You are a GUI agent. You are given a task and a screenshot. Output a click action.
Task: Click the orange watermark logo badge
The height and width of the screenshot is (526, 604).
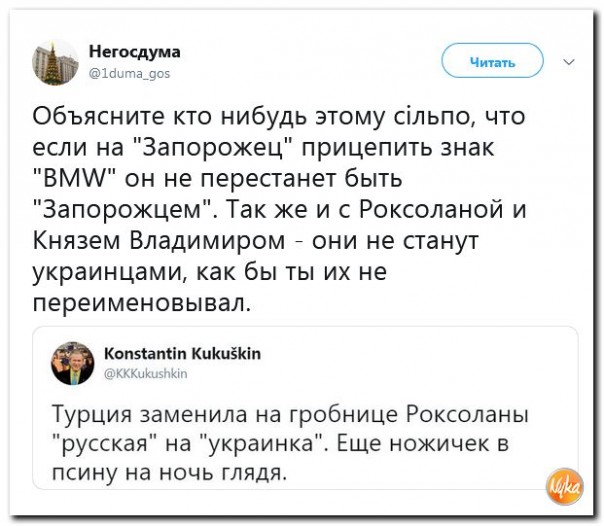click(565, 486)
